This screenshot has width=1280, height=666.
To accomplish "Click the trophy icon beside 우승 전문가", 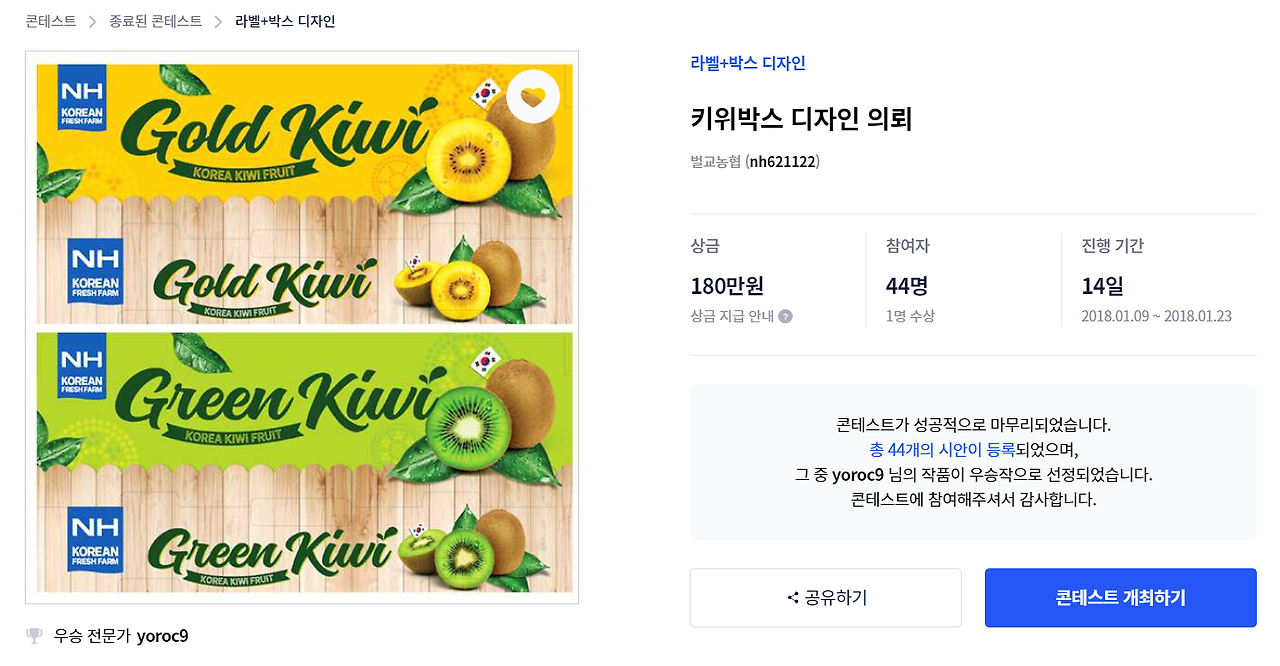I will click(35, 636).
